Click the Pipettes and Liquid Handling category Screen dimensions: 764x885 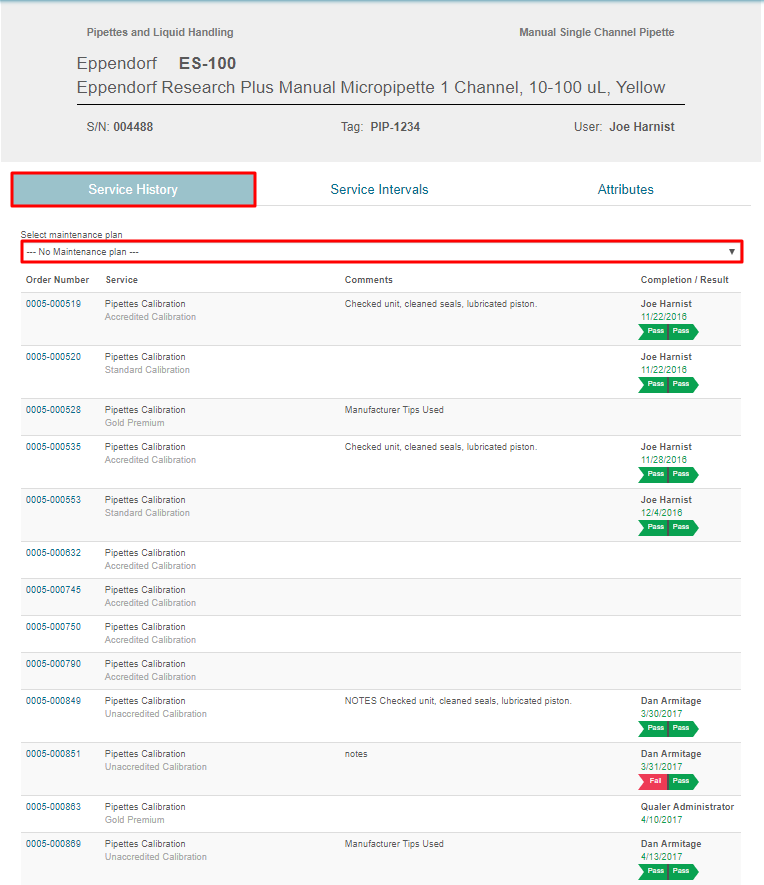[x=160, y=32]
